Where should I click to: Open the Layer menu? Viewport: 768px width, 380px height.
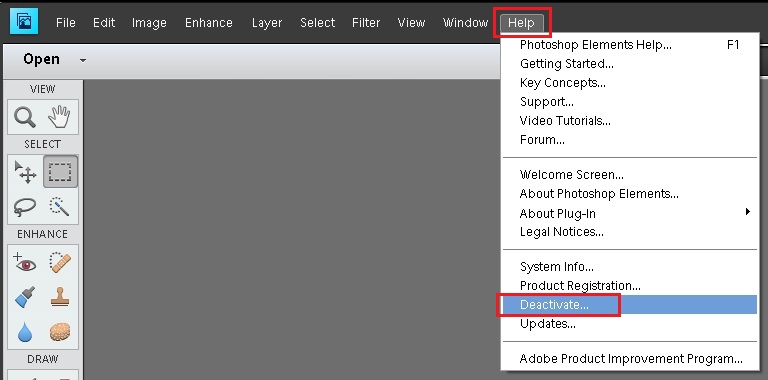coord(267,23)
